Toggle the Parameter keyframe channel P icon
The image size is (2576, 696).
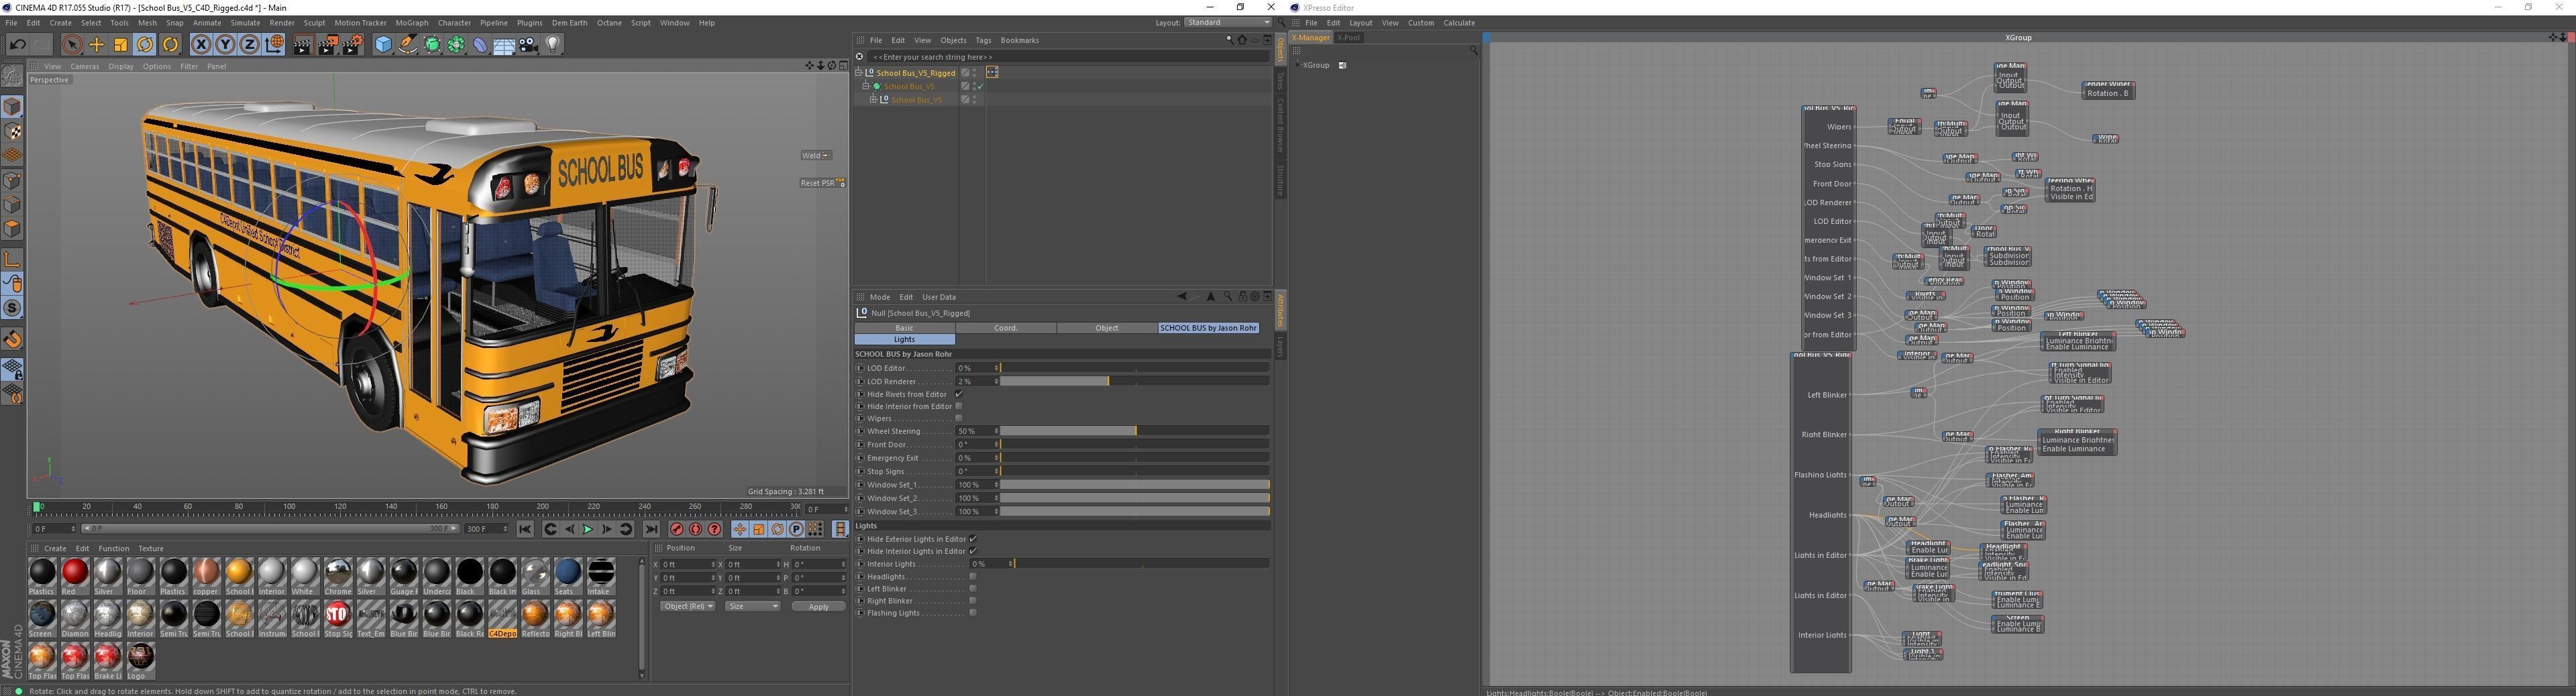[x=797, y=529]
